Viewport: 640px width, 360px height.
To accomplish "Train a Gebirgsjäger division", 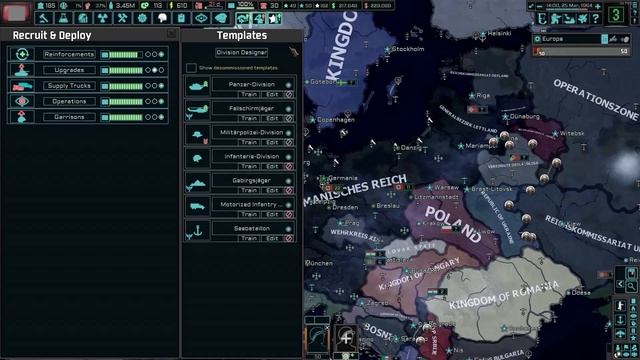I will pos(249,190).
